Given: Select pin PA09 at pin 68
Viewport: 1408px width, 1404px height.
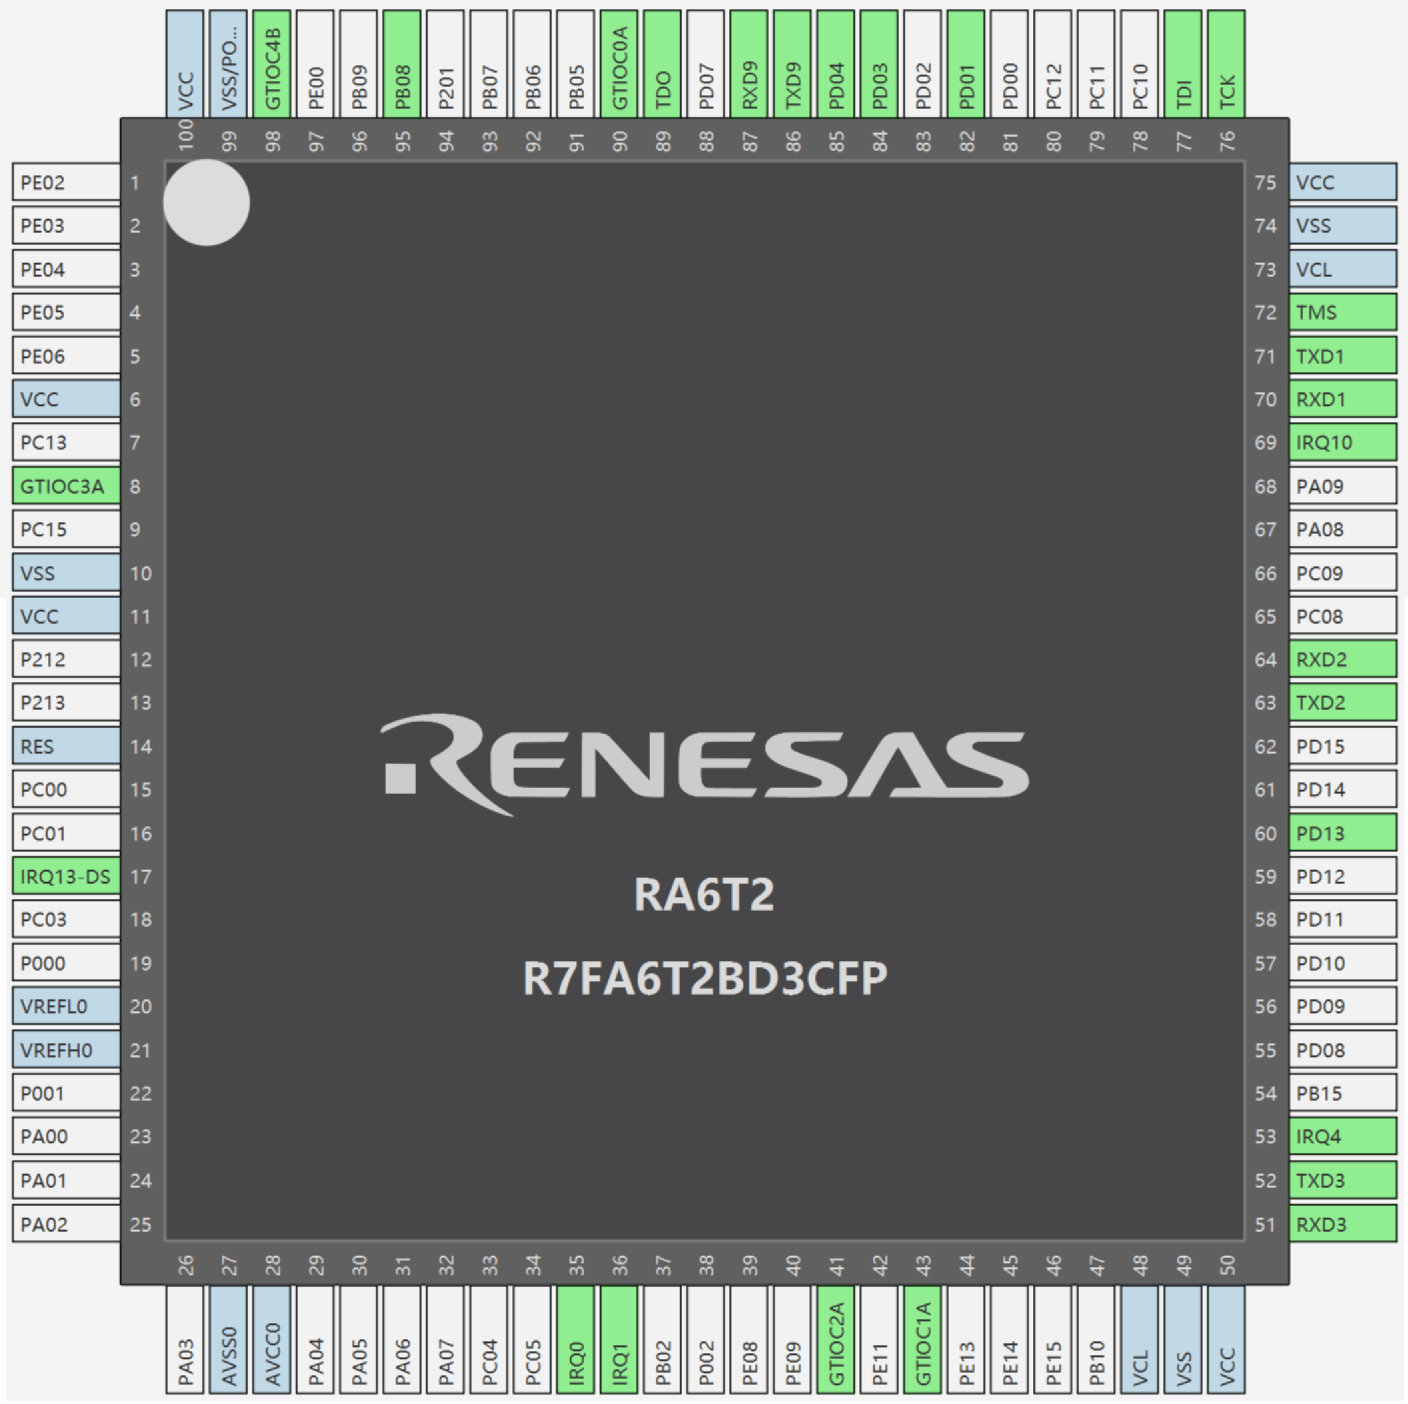Looking at the screenshot, I should point(1343,486).
